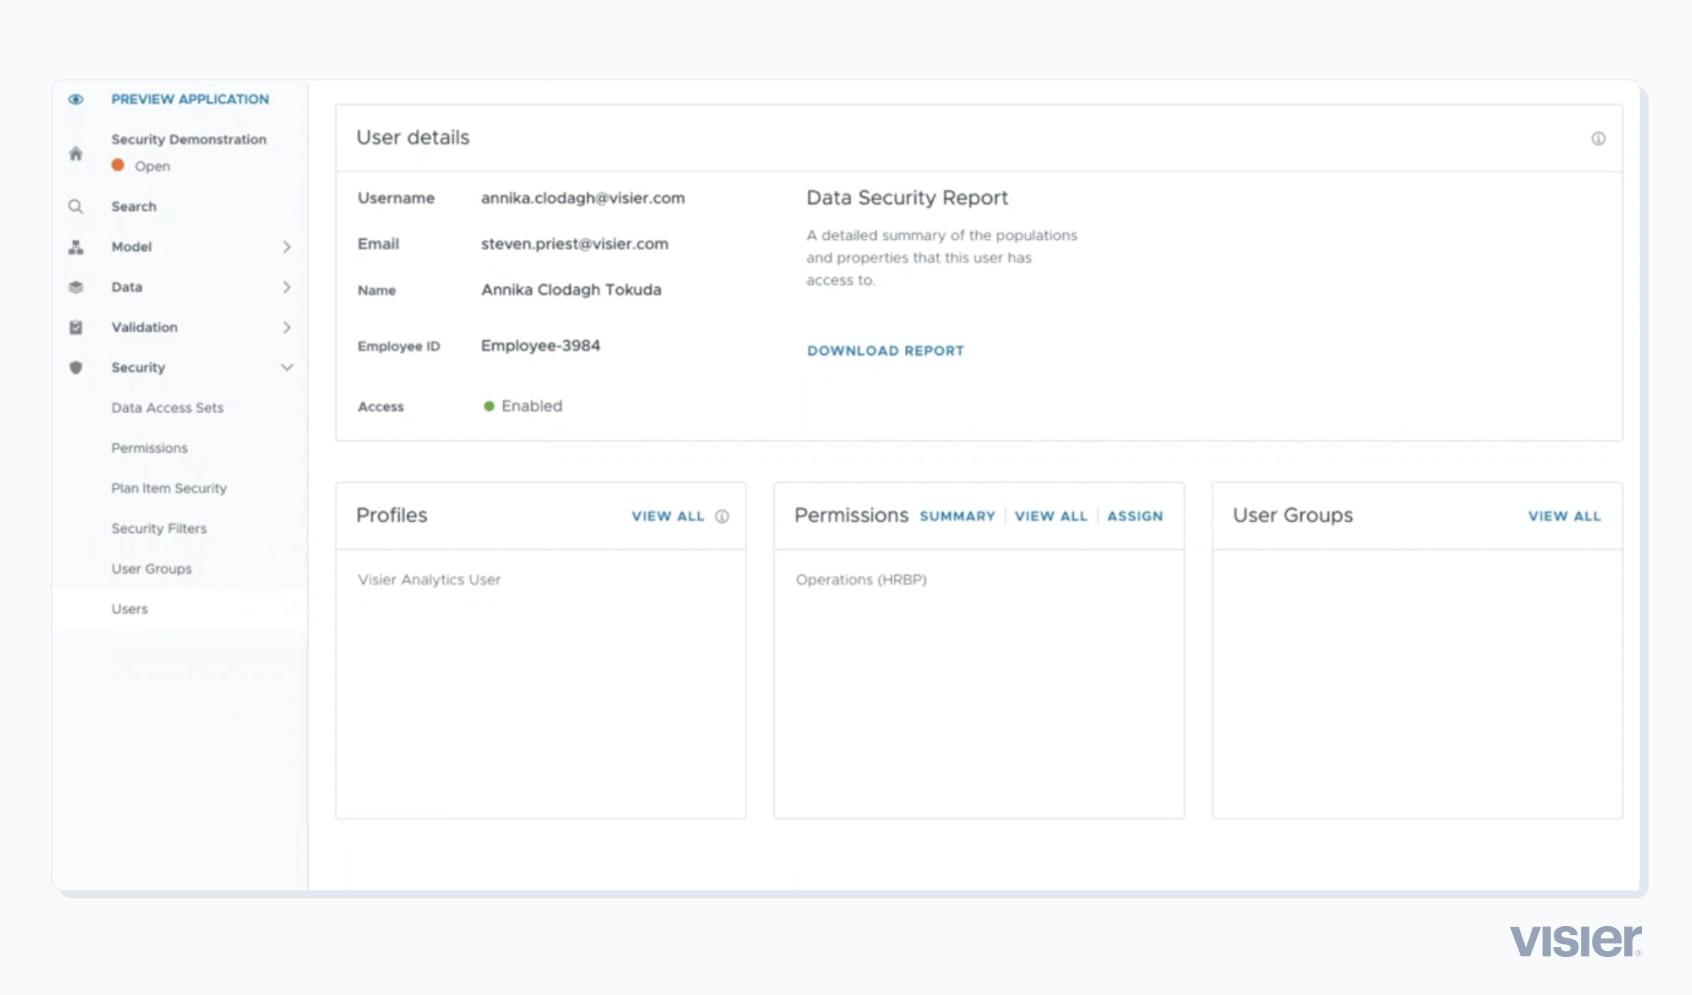Screen dimensions: 1692x995
Task: Click the Visier Analytics User profile entry
Action: pos(429,579)
